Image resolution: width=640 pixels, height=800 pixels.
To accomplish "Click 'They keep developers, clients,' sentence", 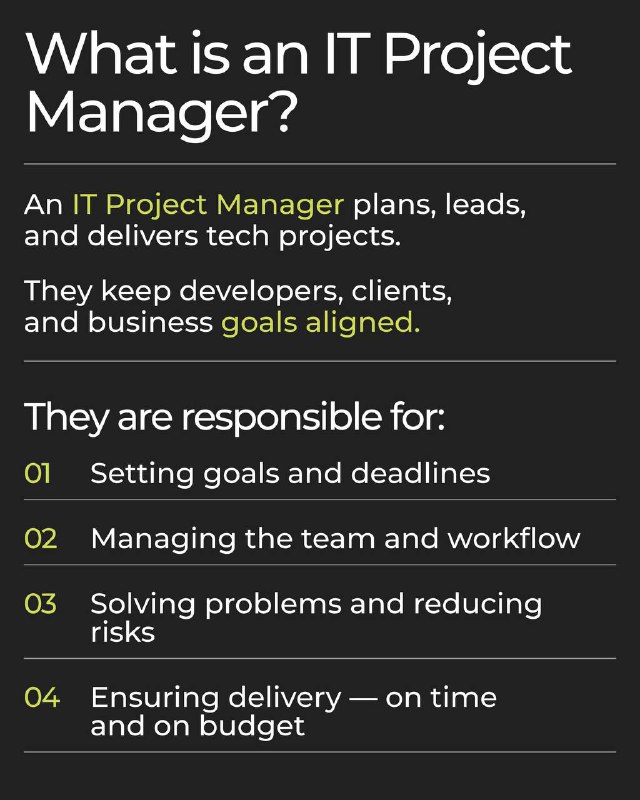I will (238, 292).
